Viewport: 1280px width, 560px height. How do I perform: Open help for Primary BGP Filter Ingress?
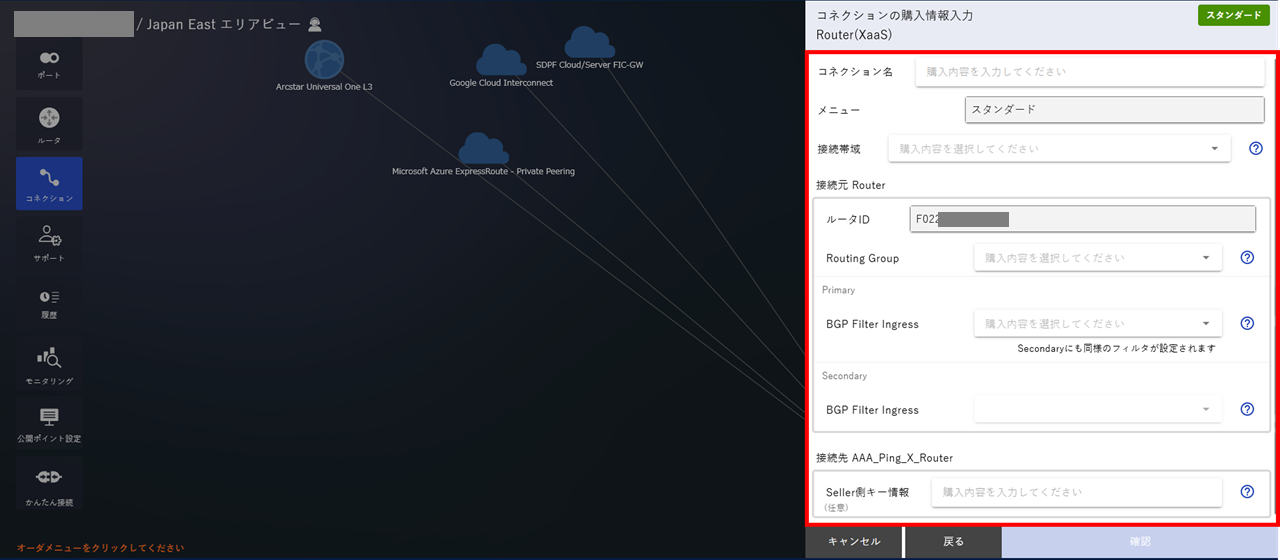tap(1247, 323)
